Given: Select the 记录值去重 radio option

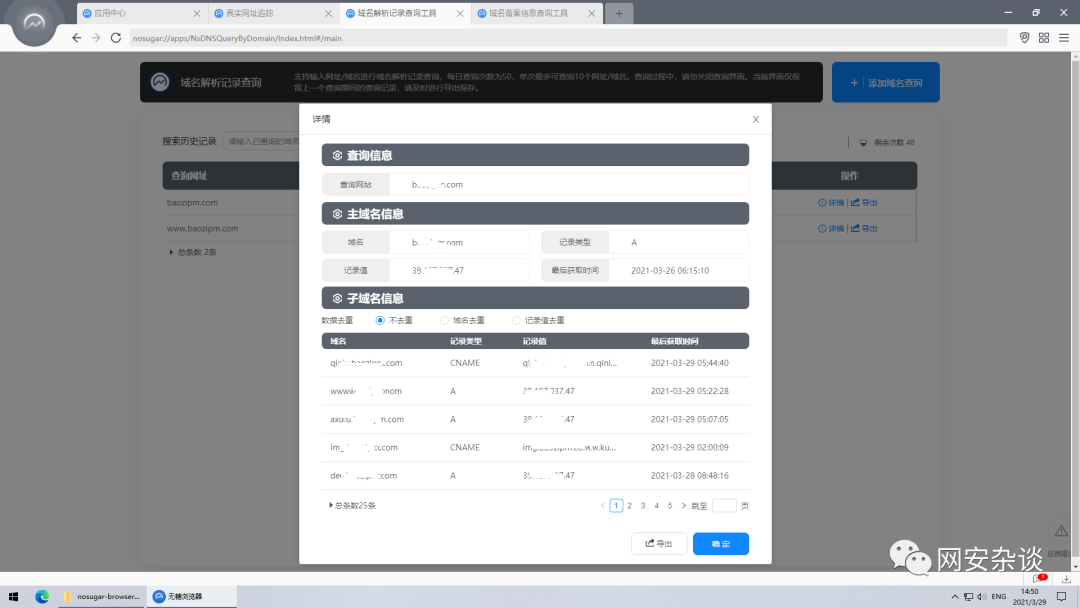Looking at the screenshot, I should [516, 320].
